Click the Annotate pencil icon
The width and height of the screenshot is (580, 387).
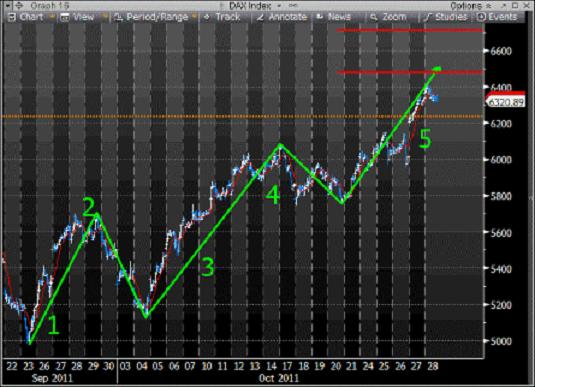tap(260, 17)
